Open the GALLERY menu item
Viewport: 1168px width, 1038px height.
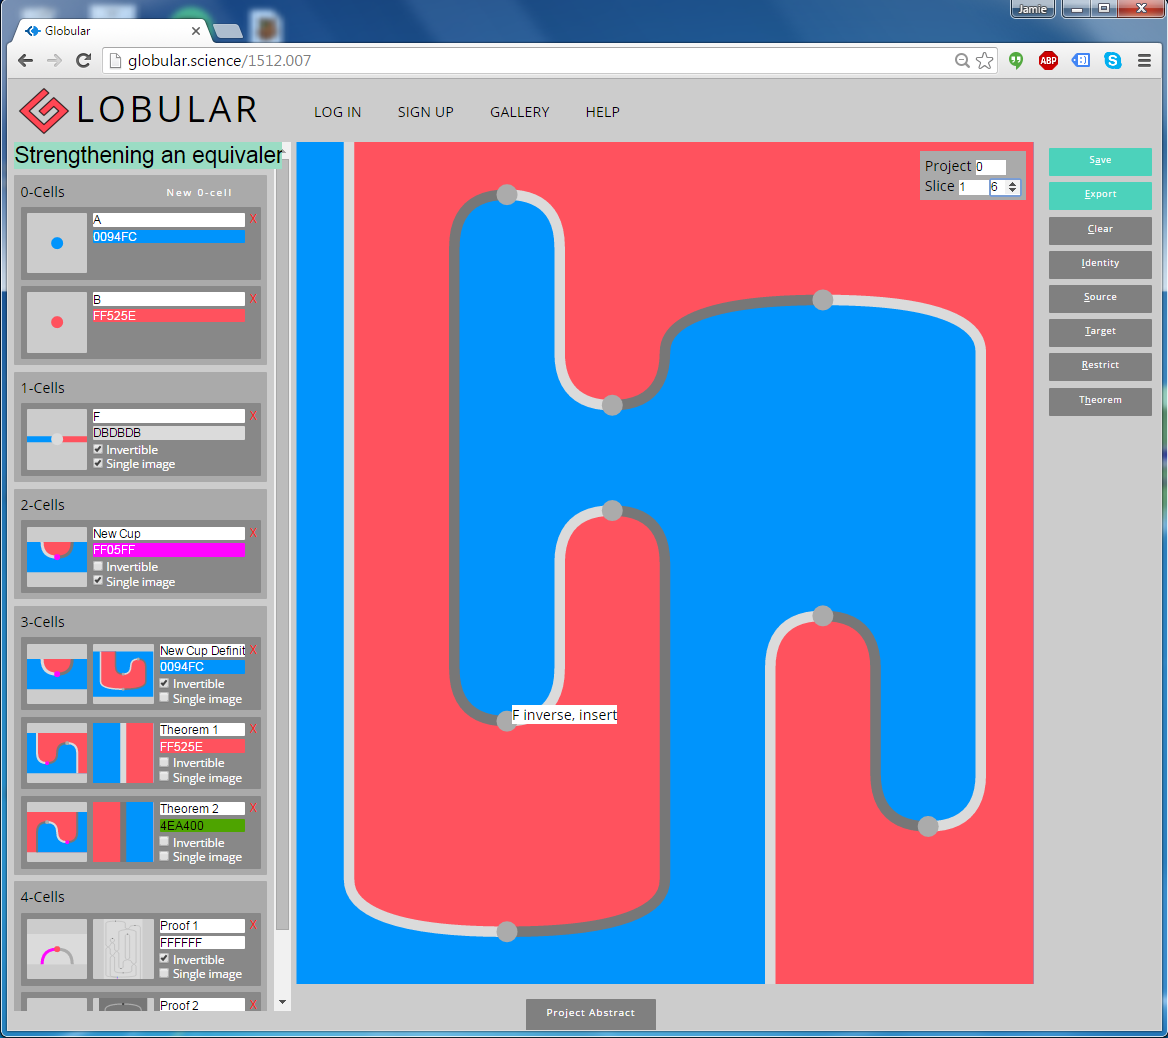click(519, 112)
